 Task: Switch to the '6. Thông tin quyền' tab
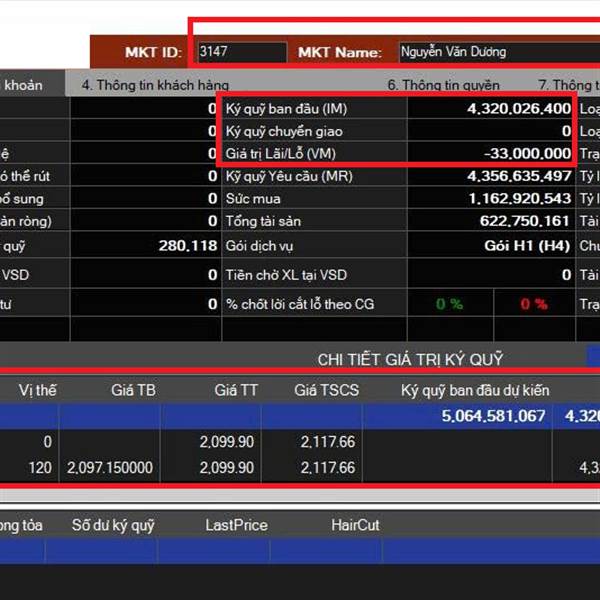tap(443, 85)
